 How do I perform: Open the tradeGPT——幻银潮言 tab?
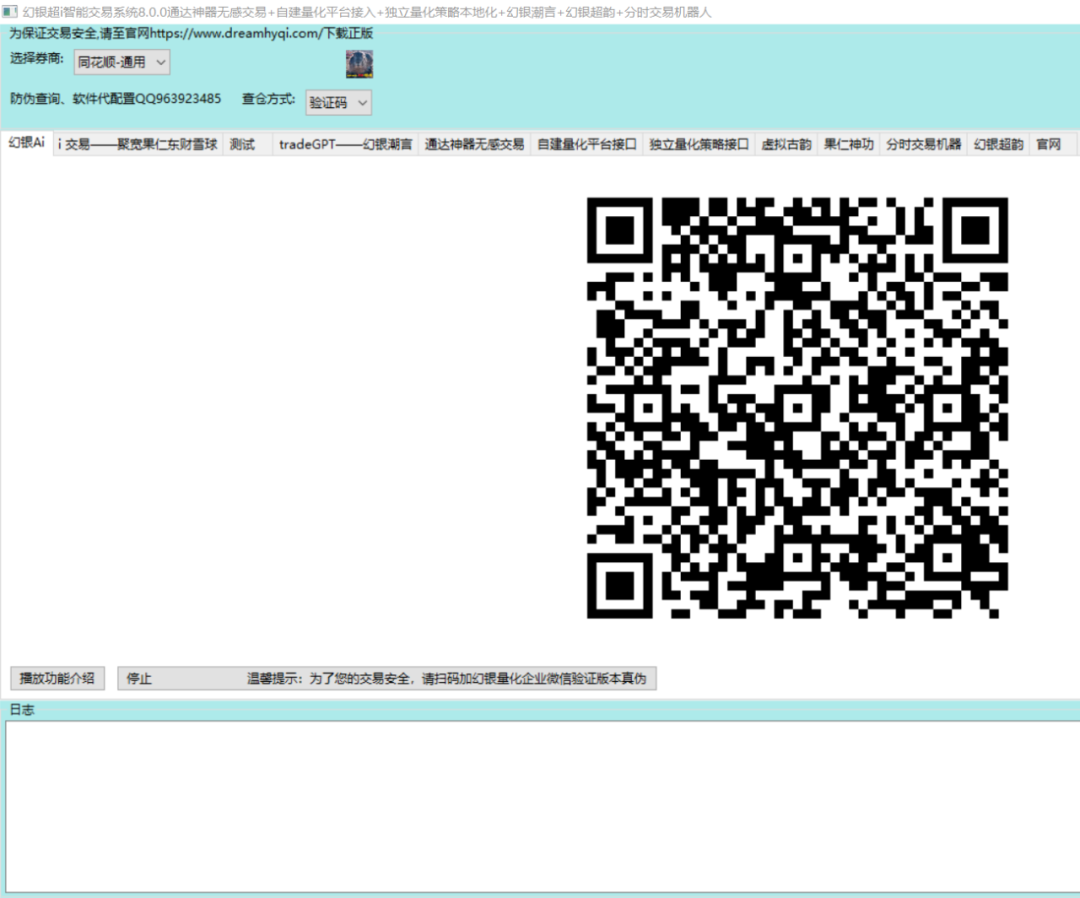pyautogui.click(x=345, y=144)
